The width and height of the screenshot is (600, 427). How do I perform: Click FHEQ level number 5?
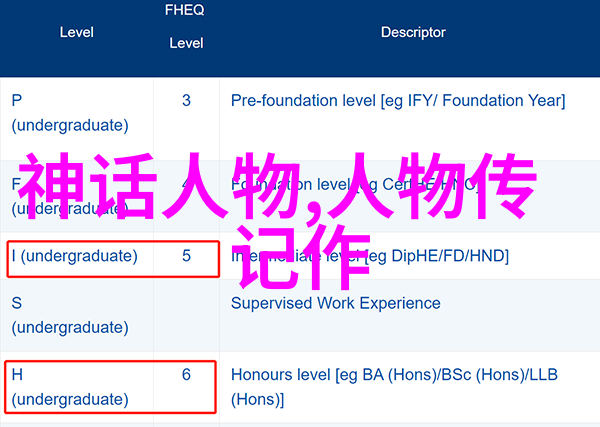pyautogui.click(x=186, y=256)
